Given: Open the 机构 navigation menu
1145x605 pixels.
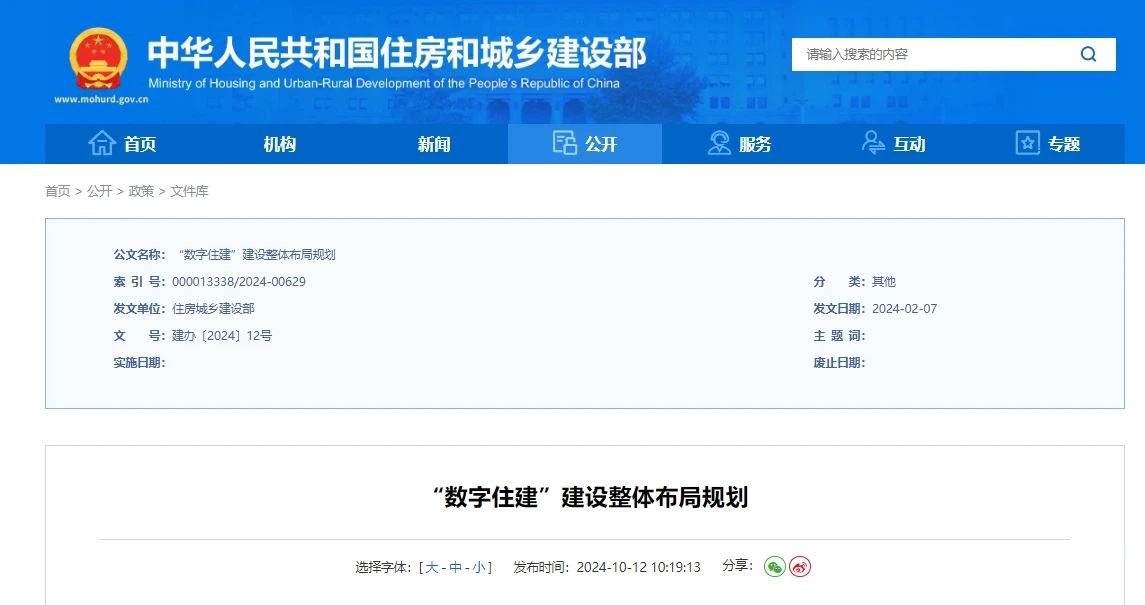Looking at the screenshot, I should 279,144.
